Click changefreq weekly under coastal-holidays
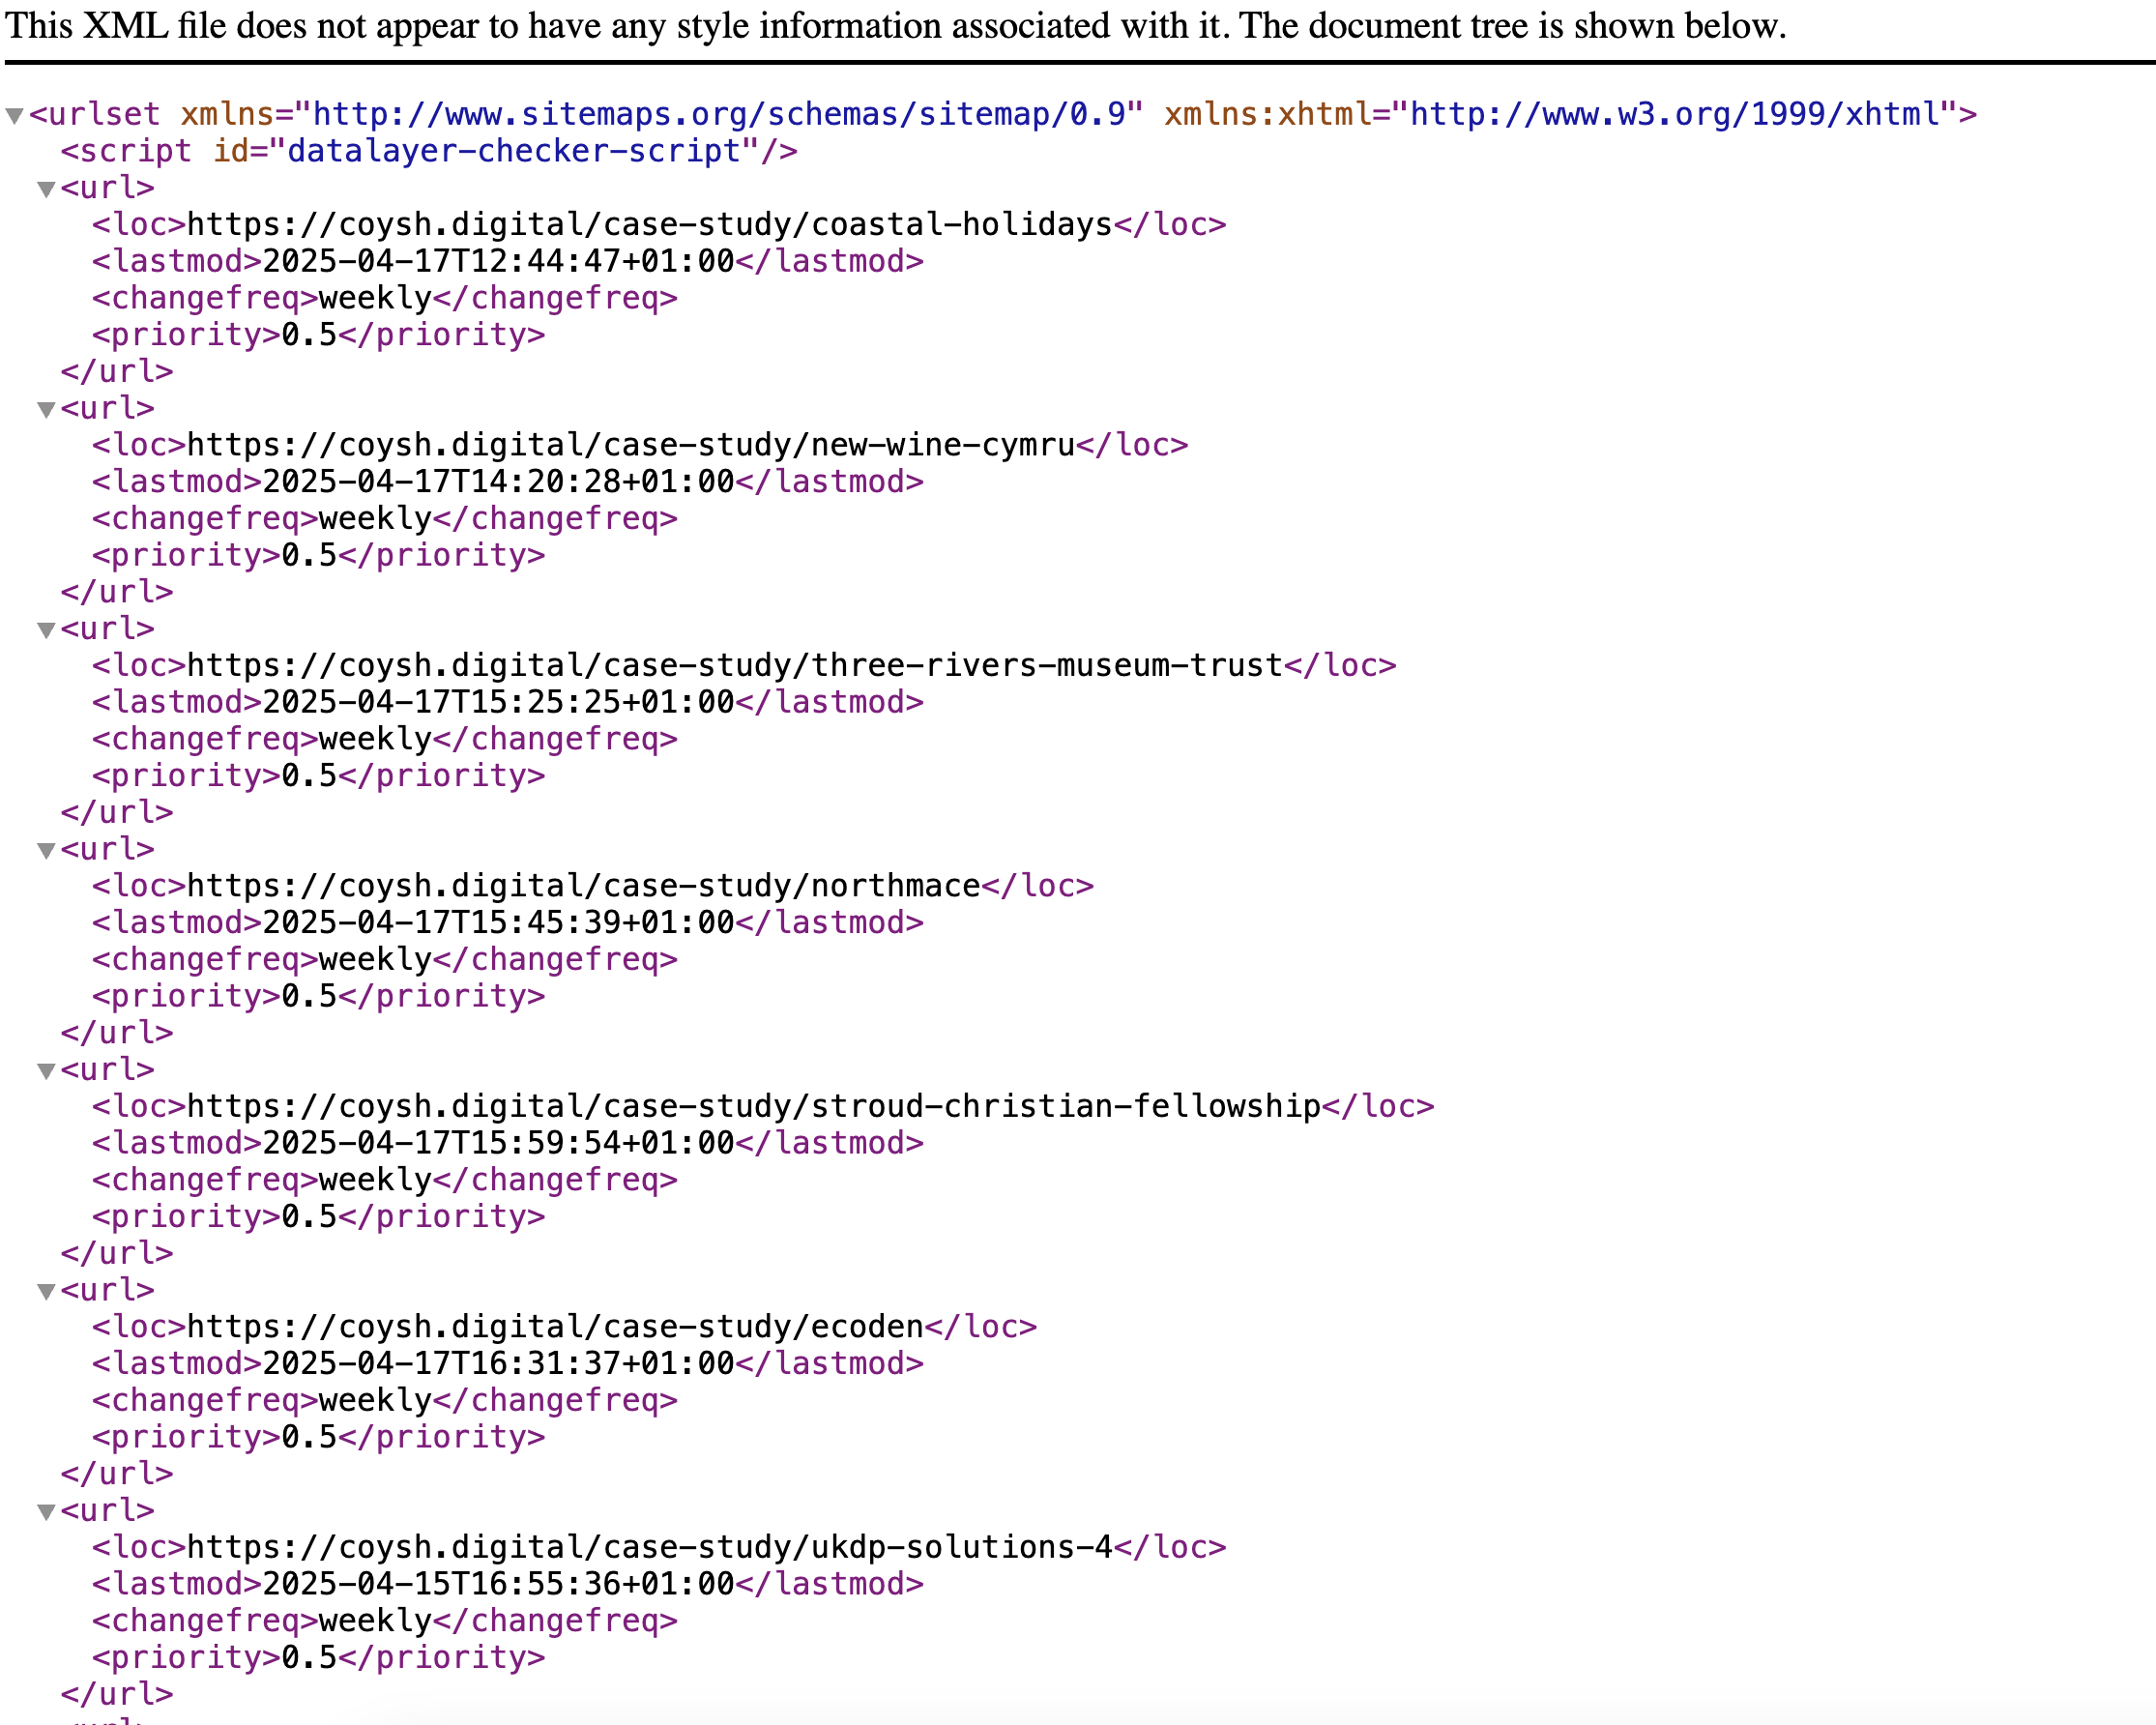 pyautogui.click(x=375, y=298)
